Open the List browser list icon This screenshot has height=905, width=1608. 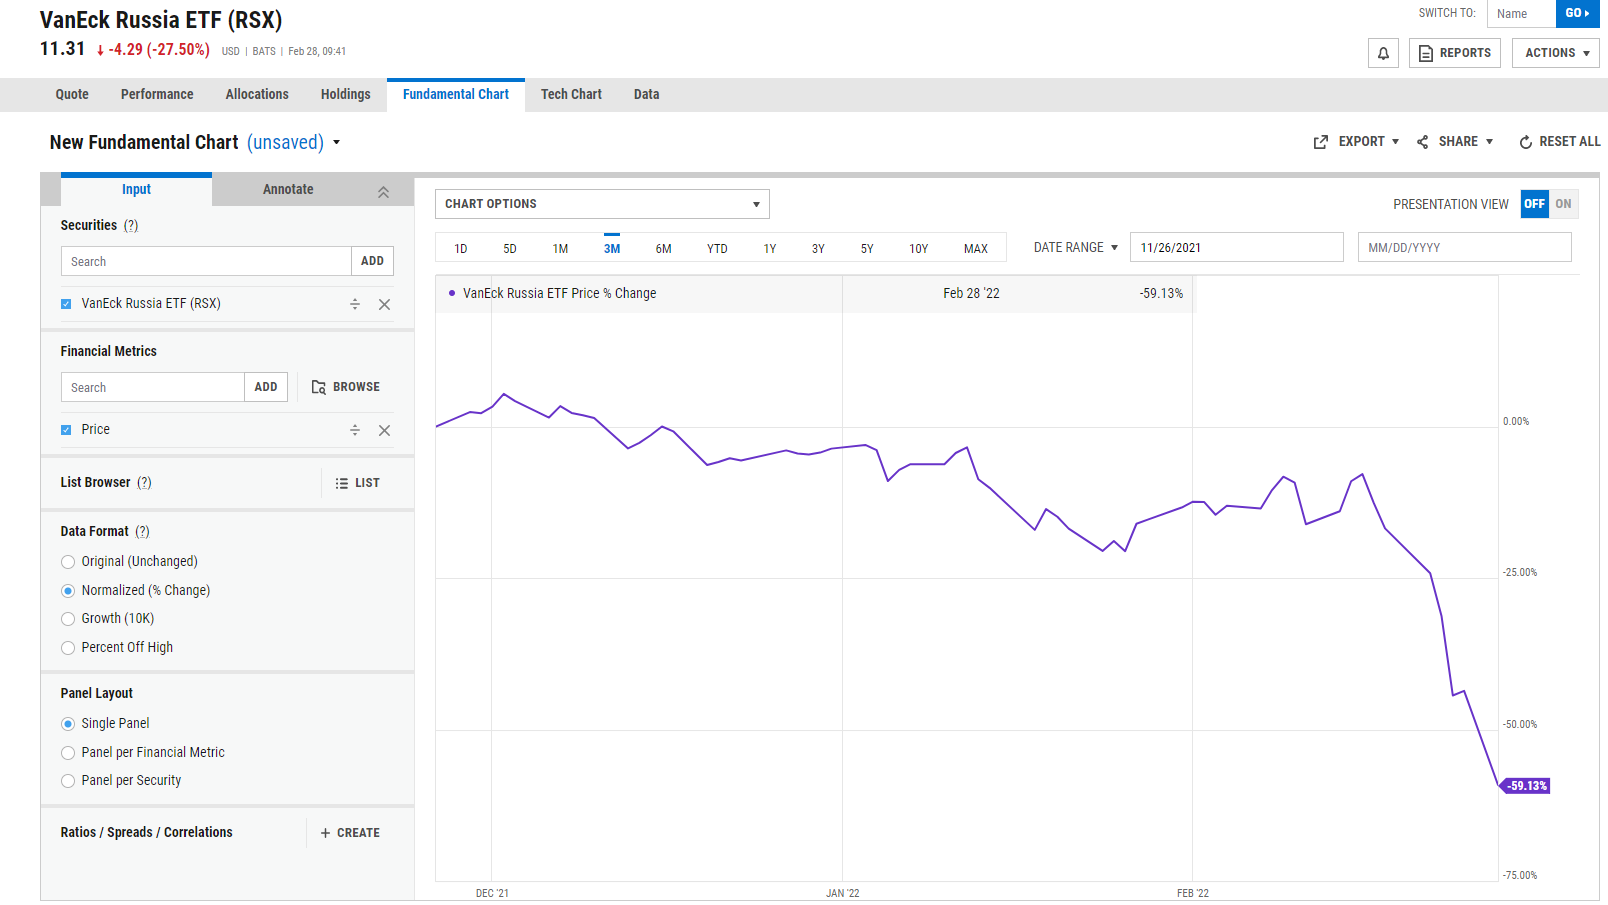[342, 483]
